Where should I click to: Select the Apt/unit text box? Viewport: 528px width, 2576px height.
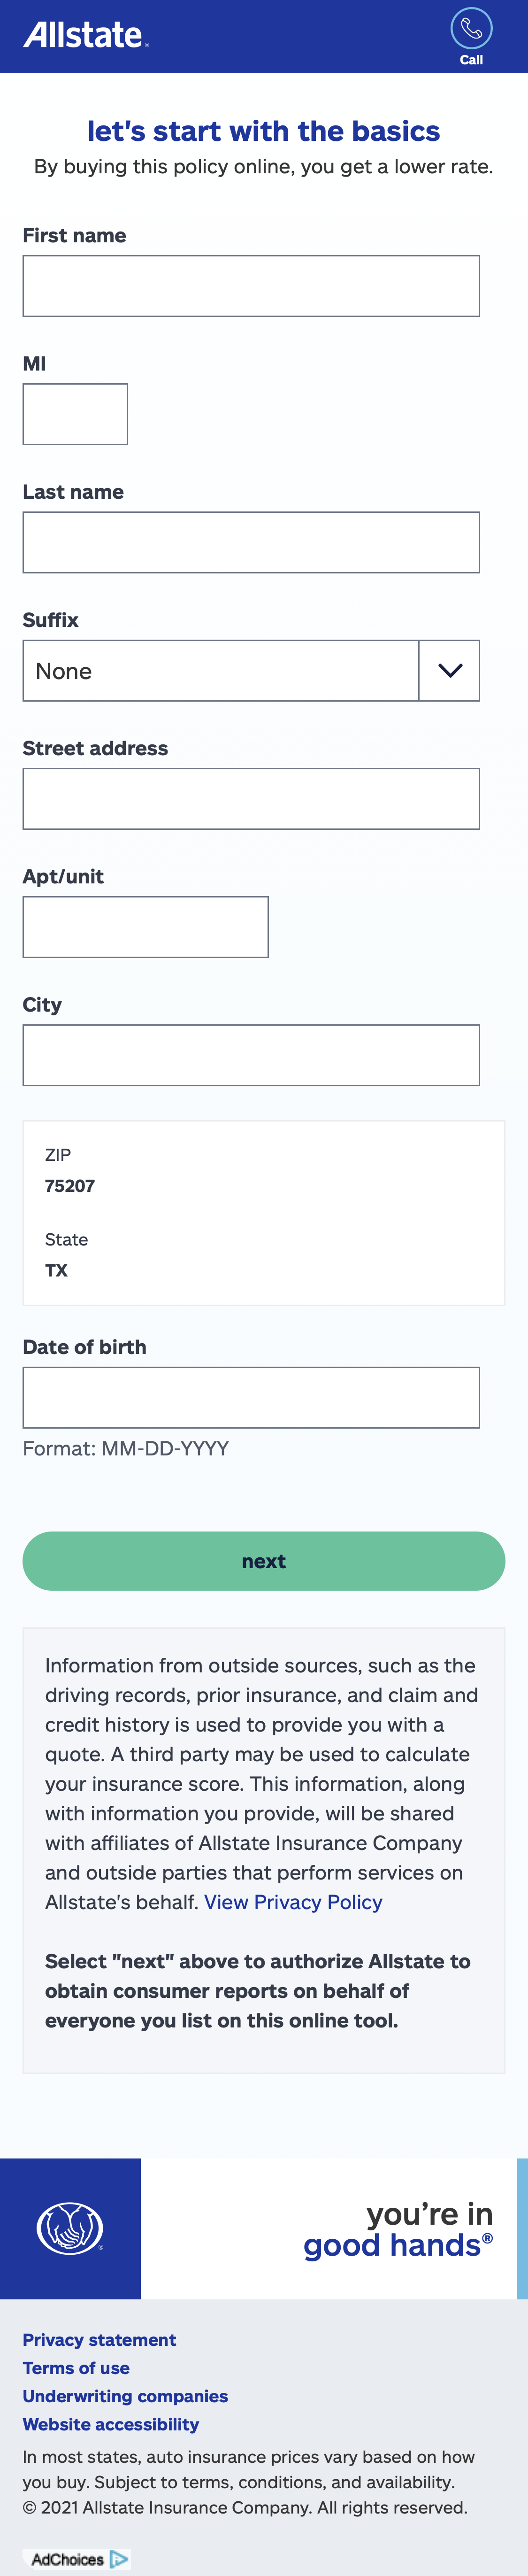click(x=145, y=927)
